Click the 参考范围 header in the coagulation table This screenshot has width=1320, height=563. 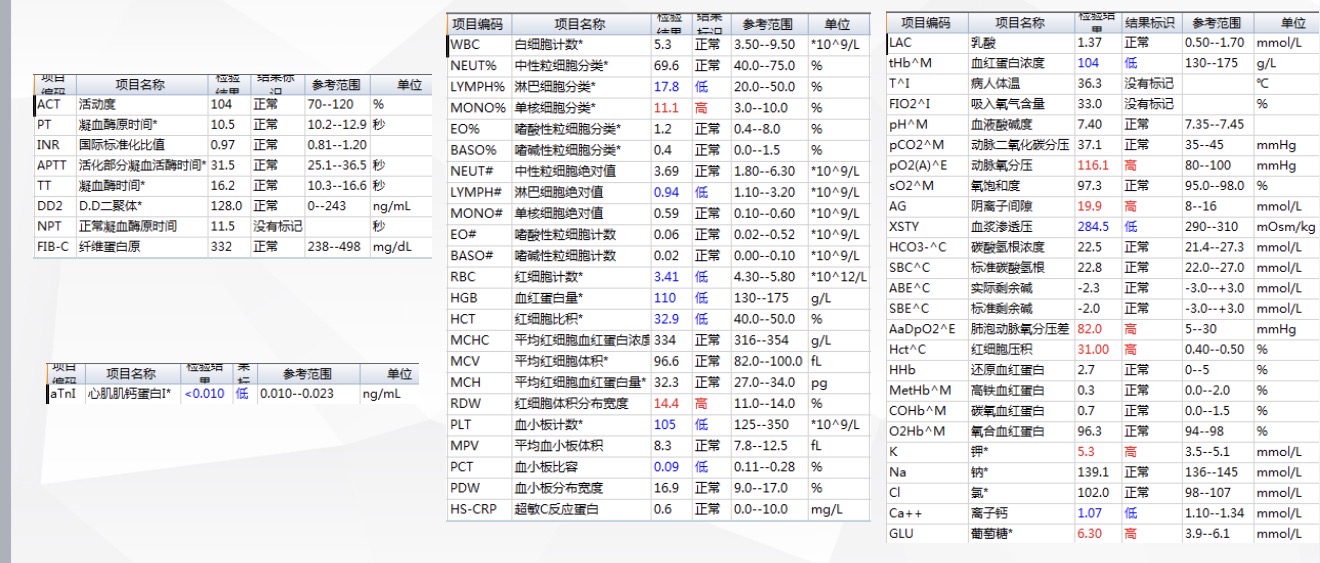tap(335, 85)
